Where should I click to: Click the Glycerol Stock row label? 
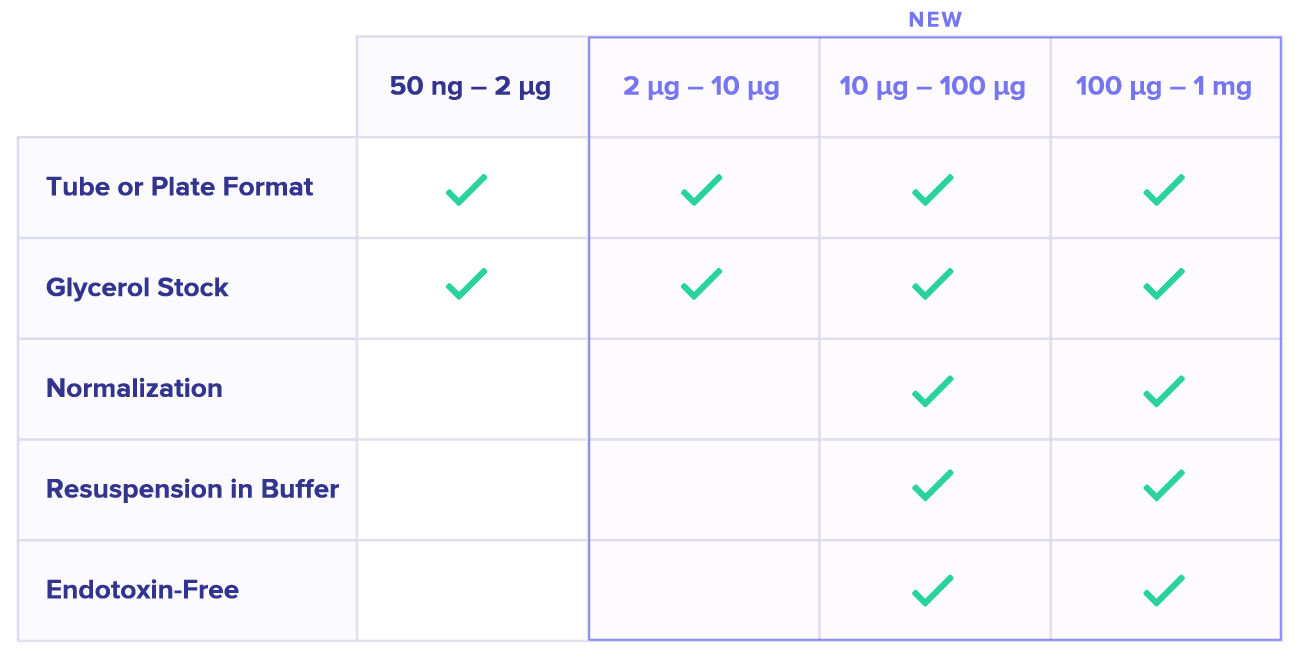coord(137,288)
